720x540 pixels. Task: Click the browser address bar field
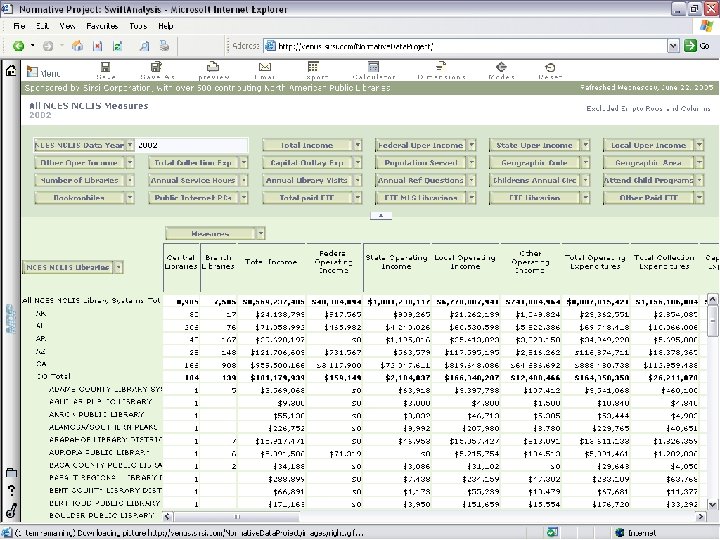[x=450, y=46]
